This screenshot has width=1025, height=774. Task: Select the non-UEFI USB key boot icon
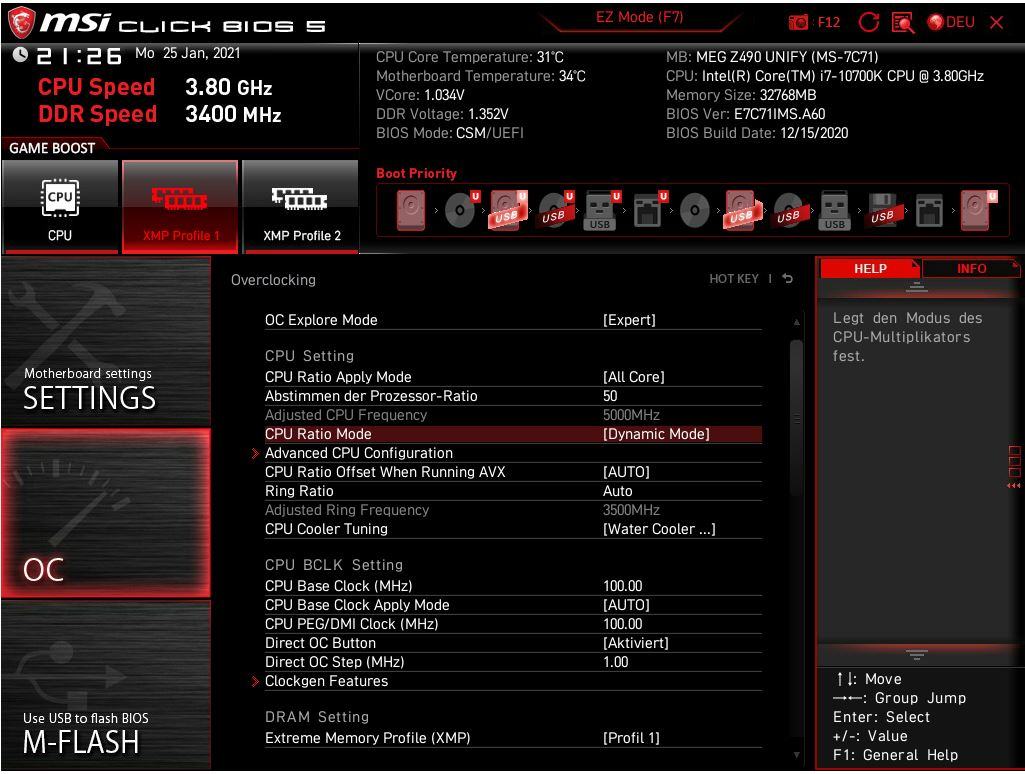(834, 210)
